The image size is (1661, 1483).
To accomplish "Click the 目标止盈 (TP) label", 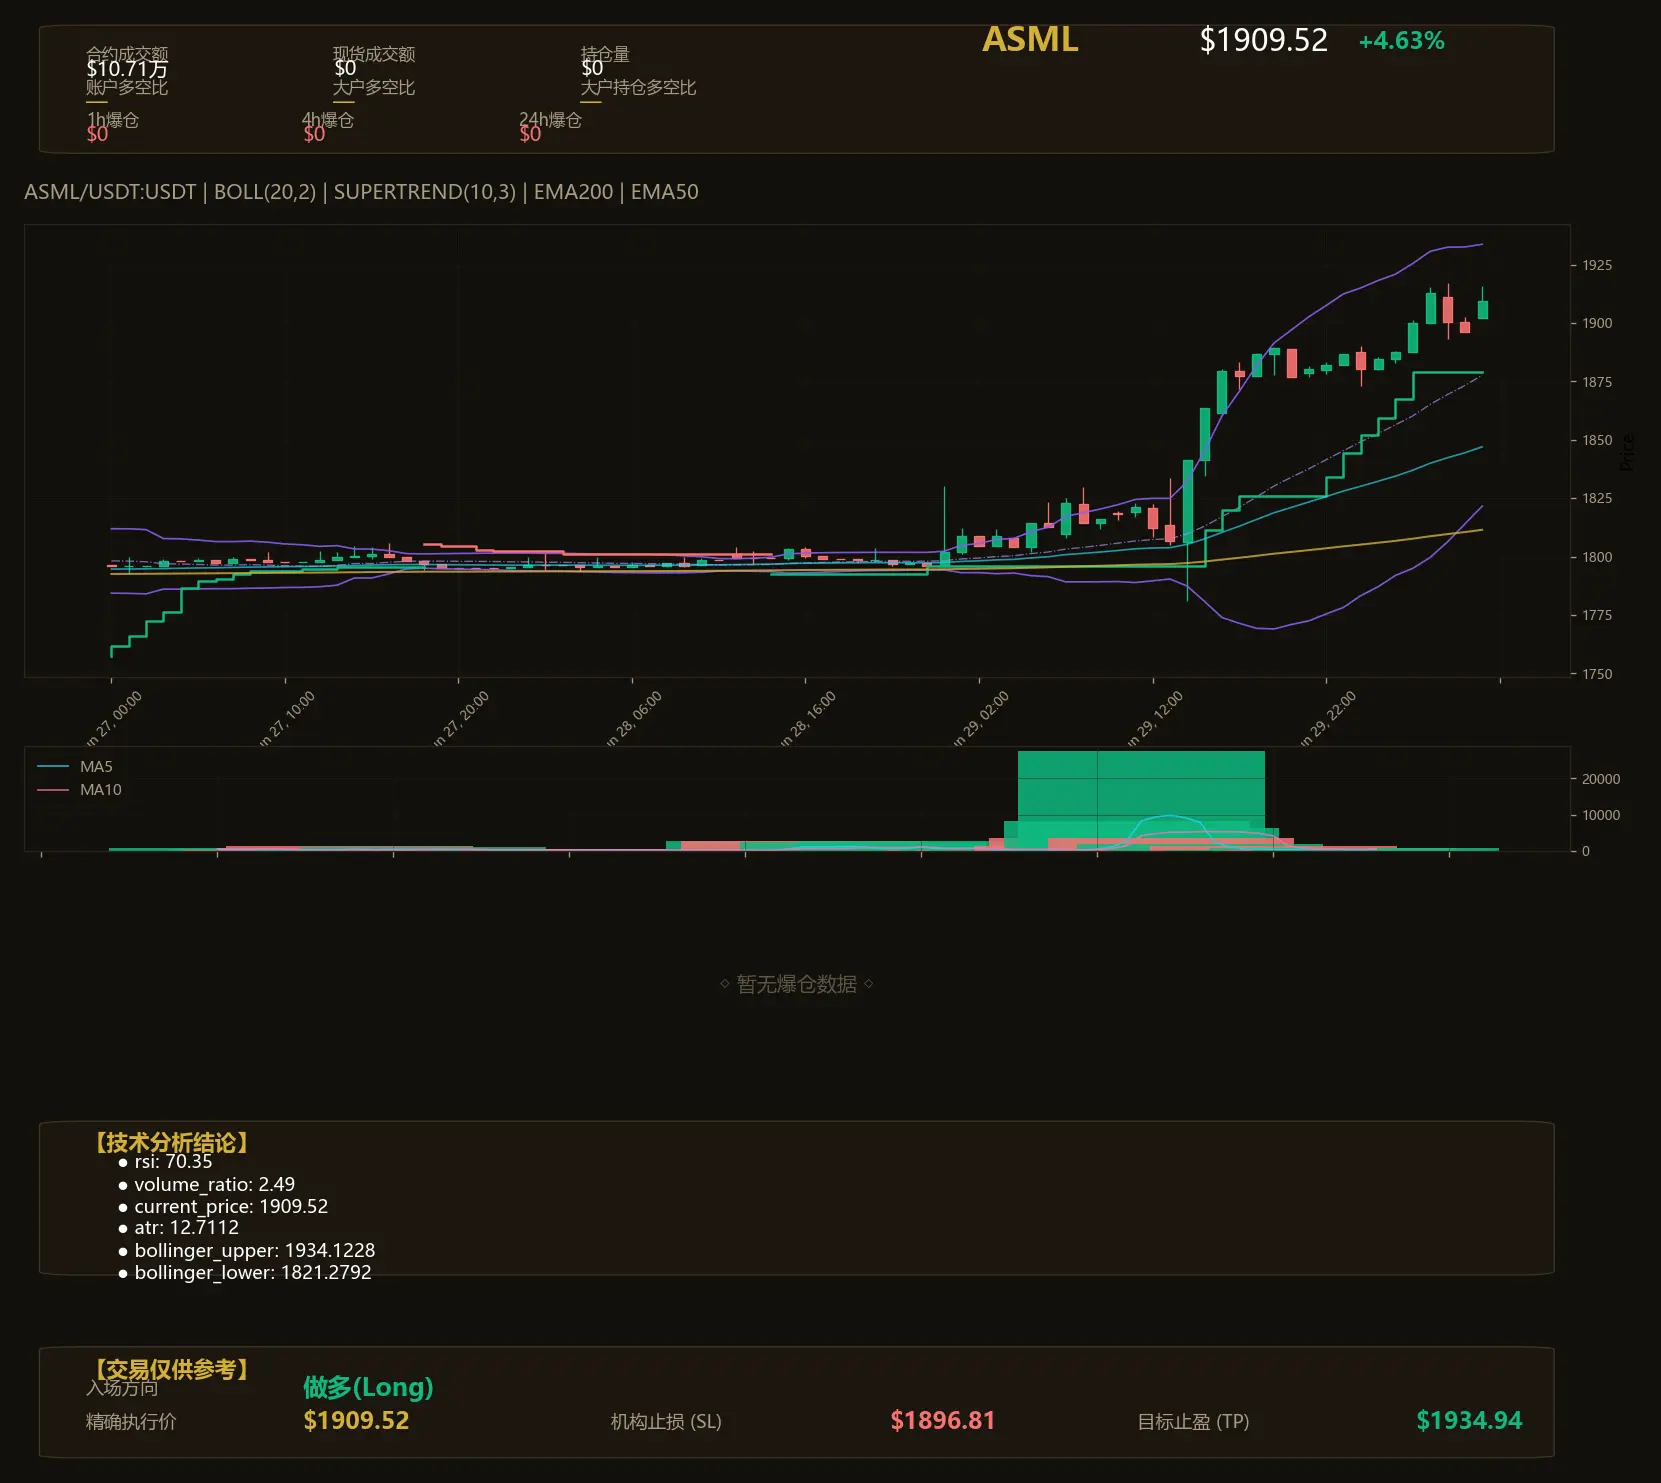I will [1193, 1422].
